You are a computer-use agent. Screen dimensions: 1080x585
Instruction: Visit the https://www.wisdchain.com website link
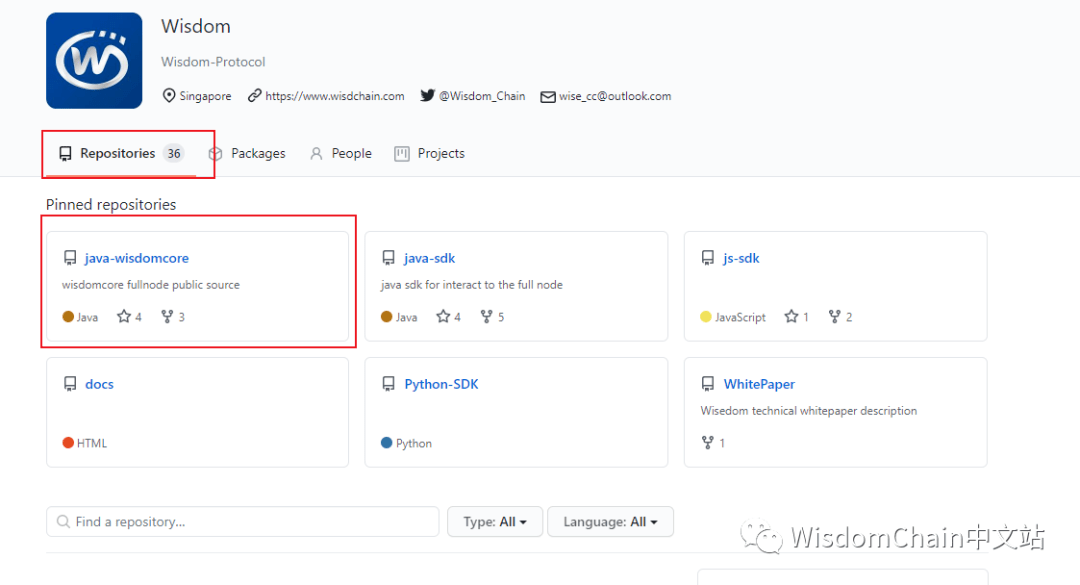click(335, 96)
